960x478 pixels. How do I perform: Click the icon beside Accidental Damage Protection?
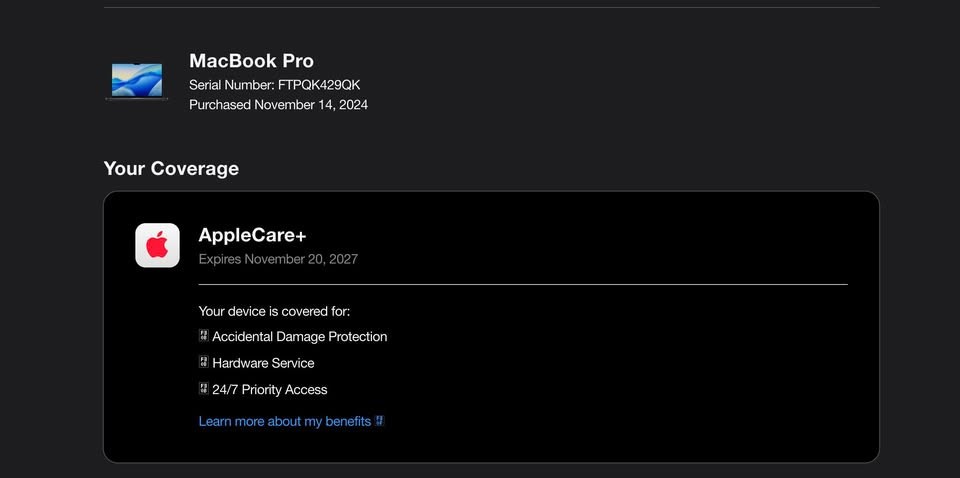point(204,336)
